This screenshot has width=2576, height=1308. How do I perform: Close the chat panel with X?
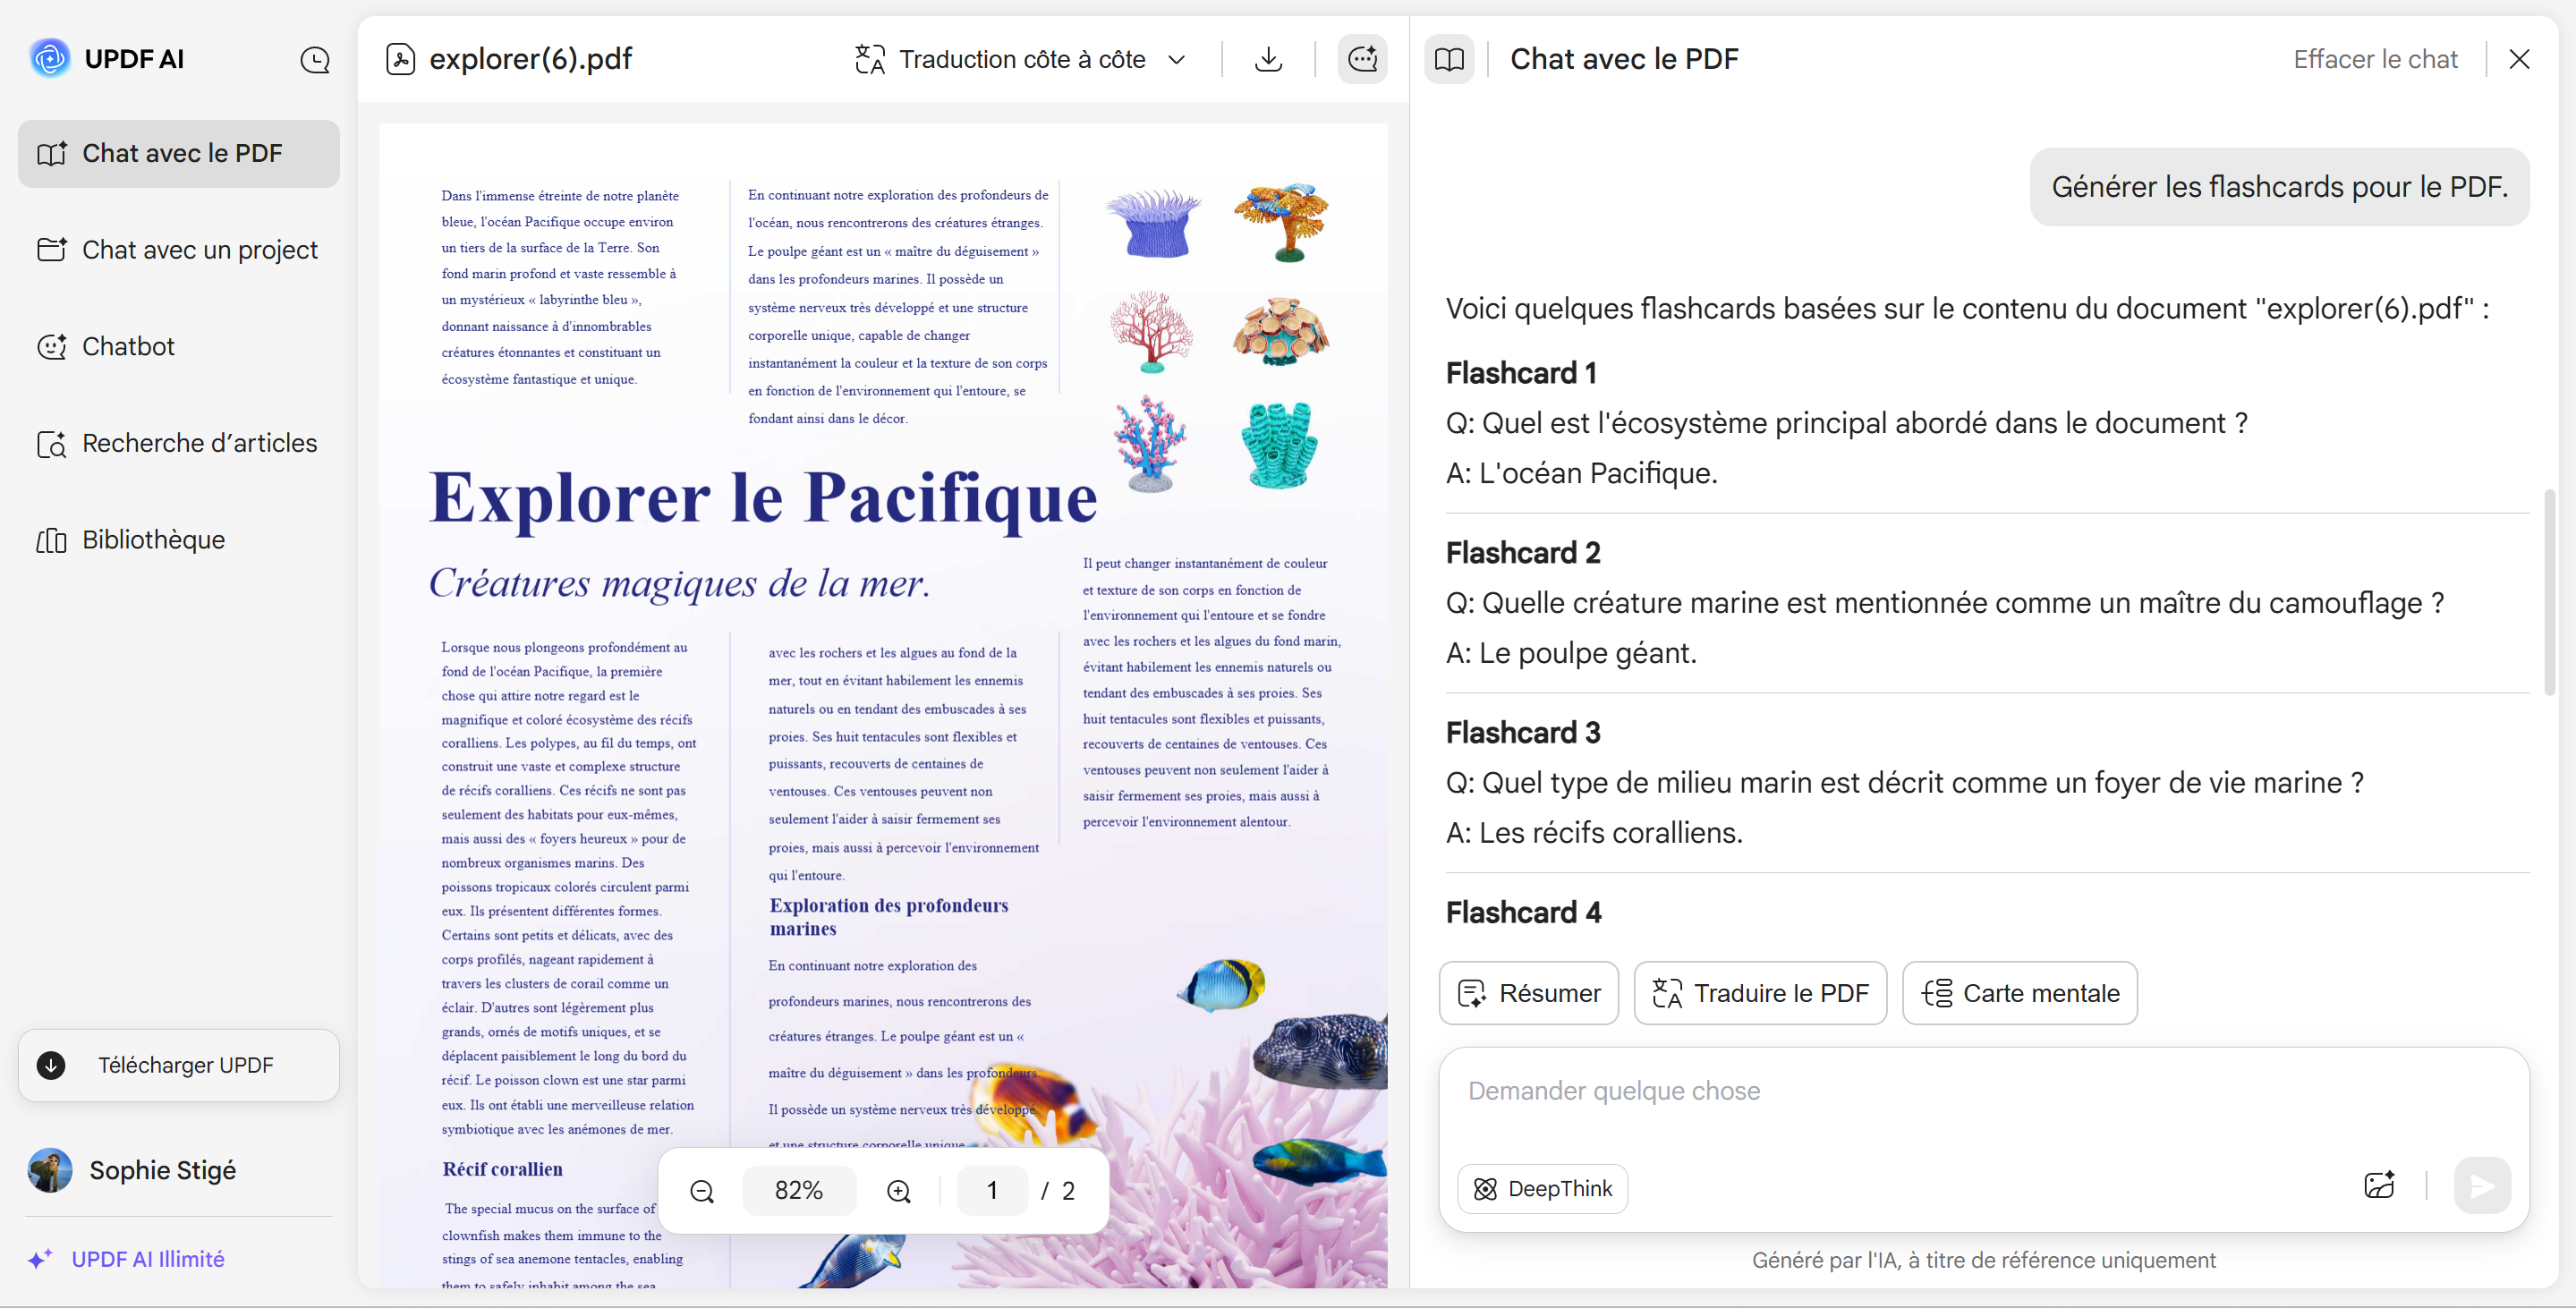tap(2520, 60)
